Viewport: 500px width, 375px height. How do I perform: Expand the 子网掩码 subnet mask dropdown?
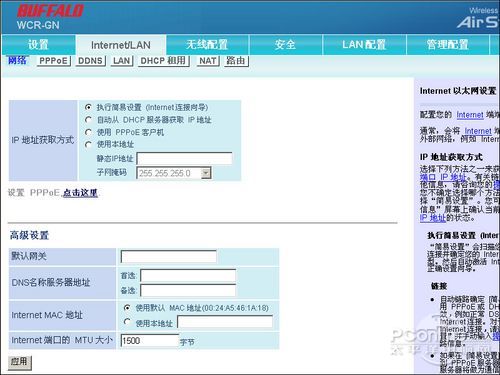point(206,173)
